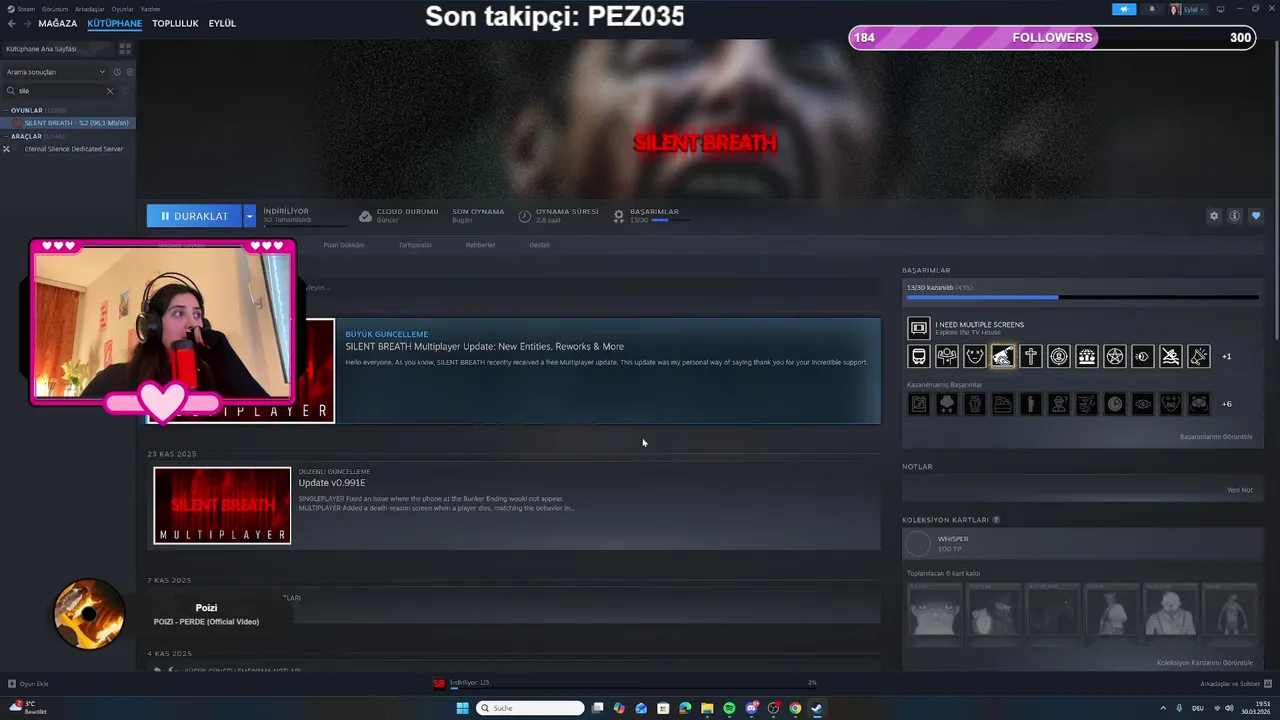Screen dimensions: 1280x720
Task: Show +1 more earned achievements
Action: (x=1227, y=356)
